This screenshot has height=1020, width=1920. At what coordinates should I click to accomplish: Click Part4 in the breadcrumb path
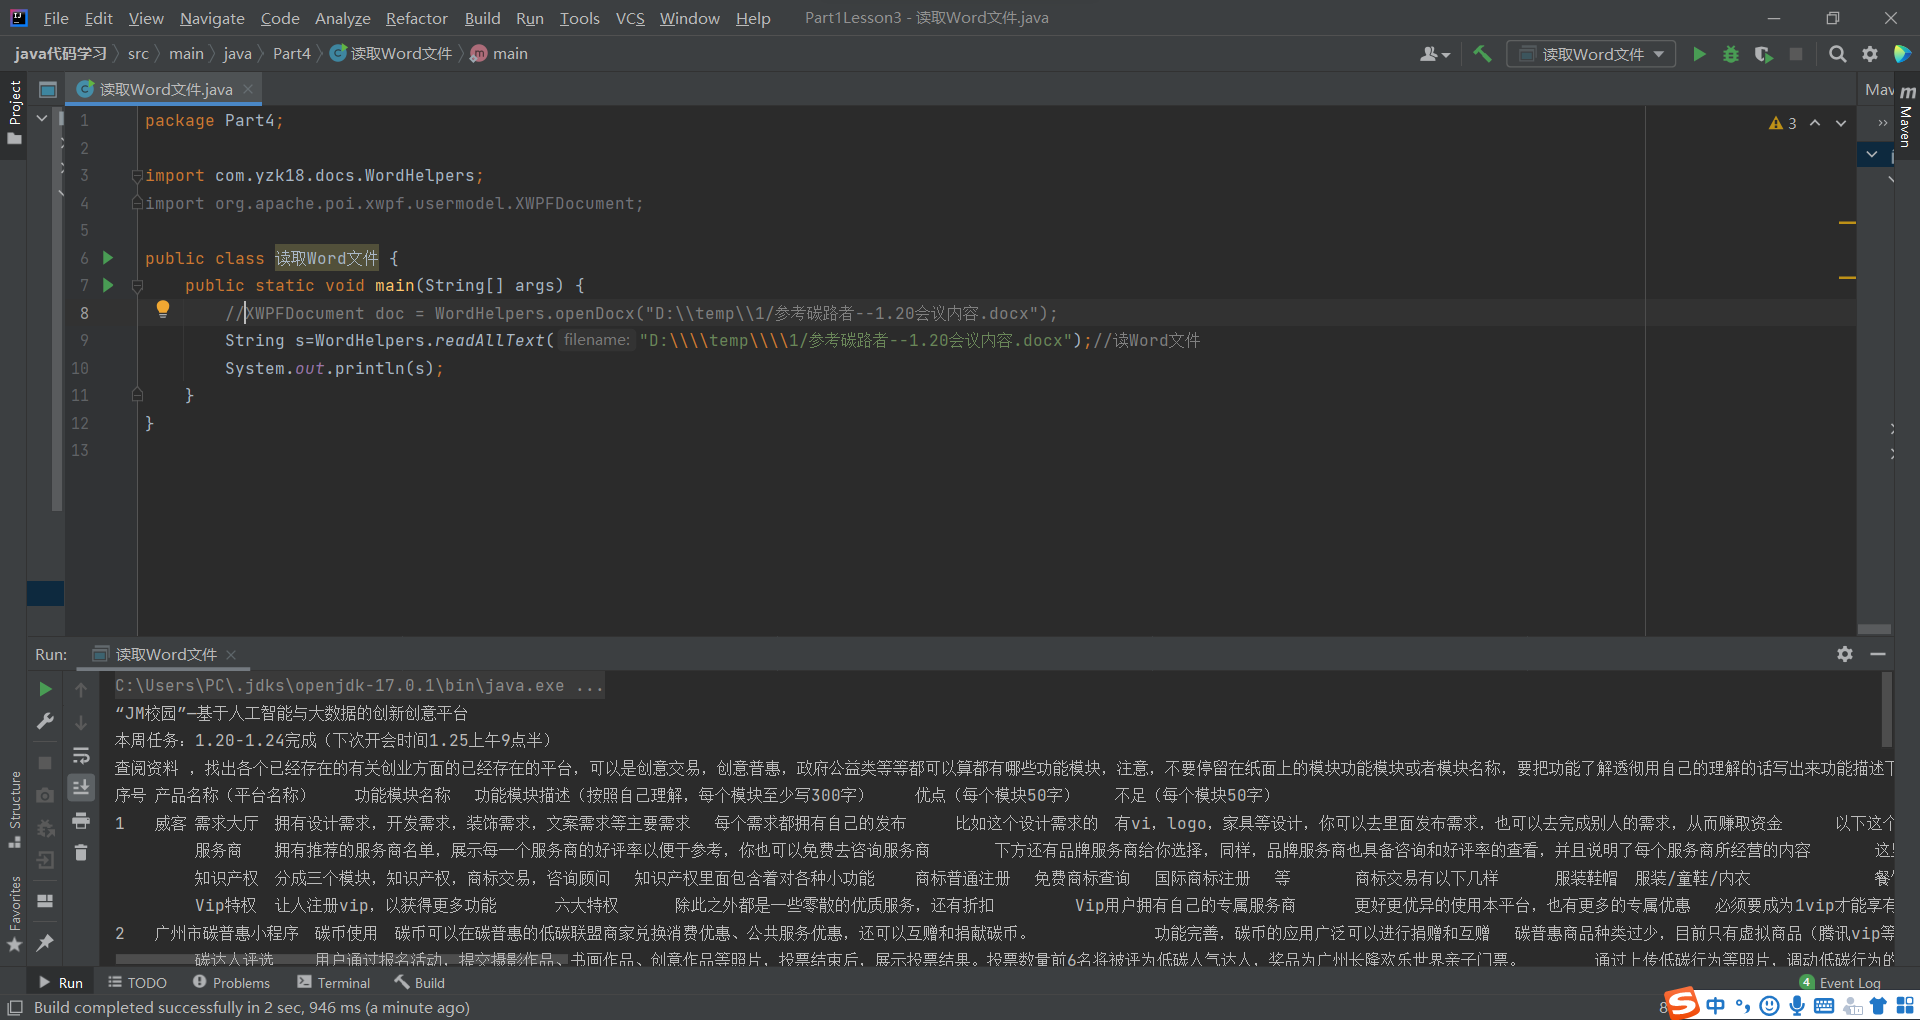tap(292, 54)
